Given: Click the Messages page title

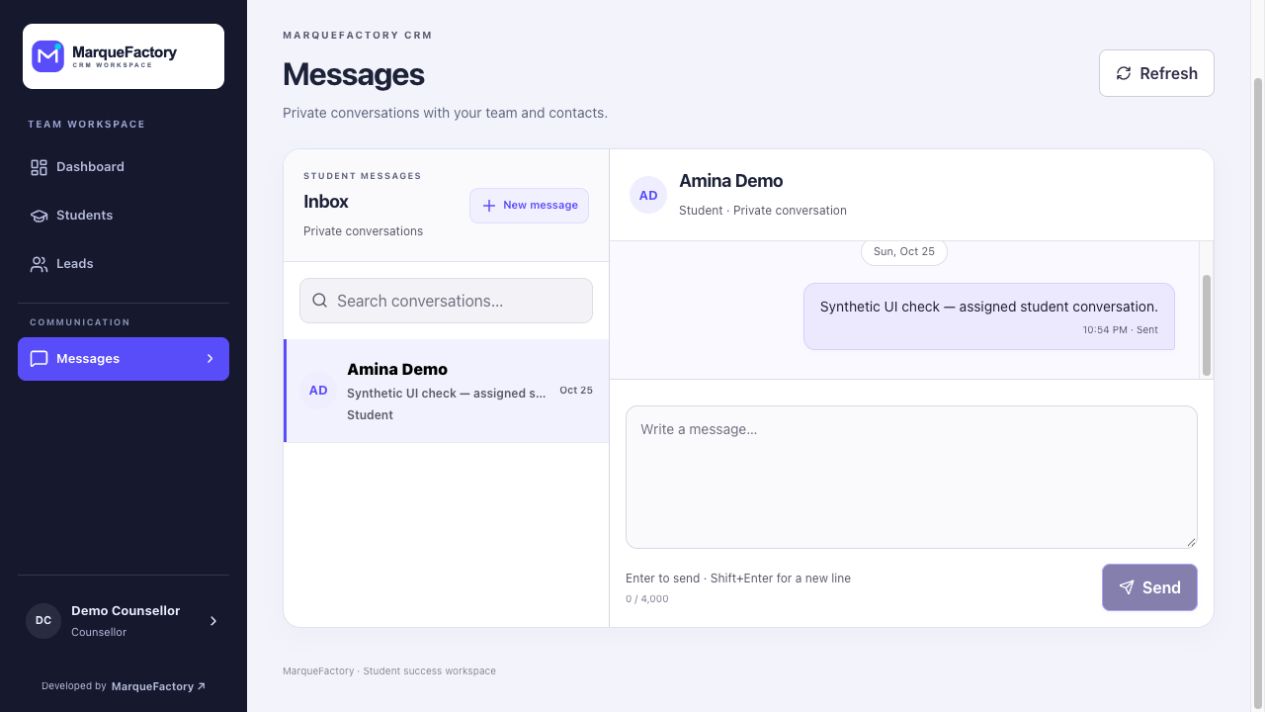Looking at the screenshot, I should click(354, 75).
